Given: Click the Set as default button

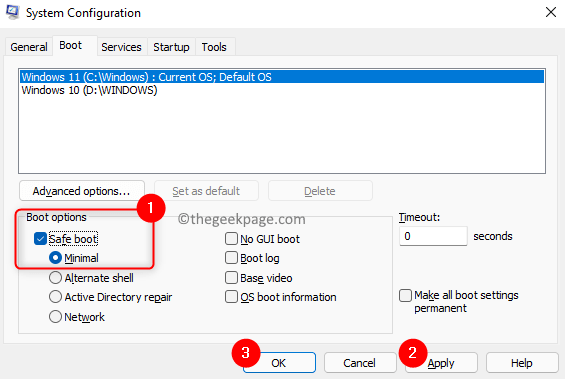Looking at the screenshot, I should click(x=206, y=191).
